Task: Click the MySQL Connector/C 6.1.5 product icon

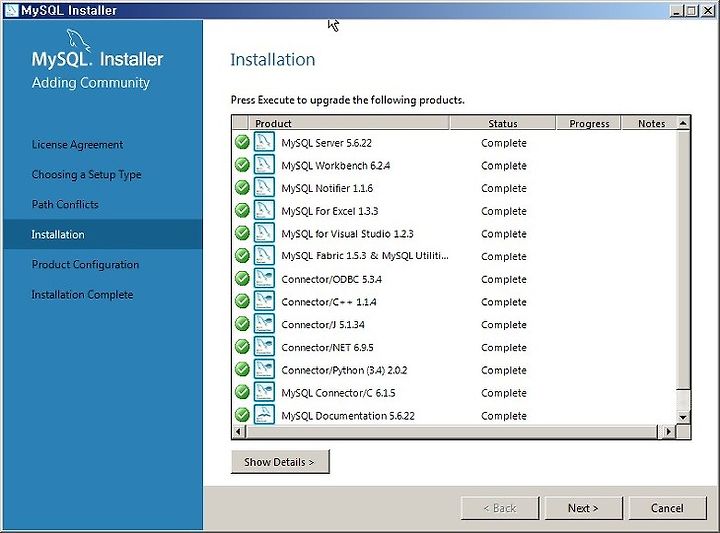Action: (264, 392)
